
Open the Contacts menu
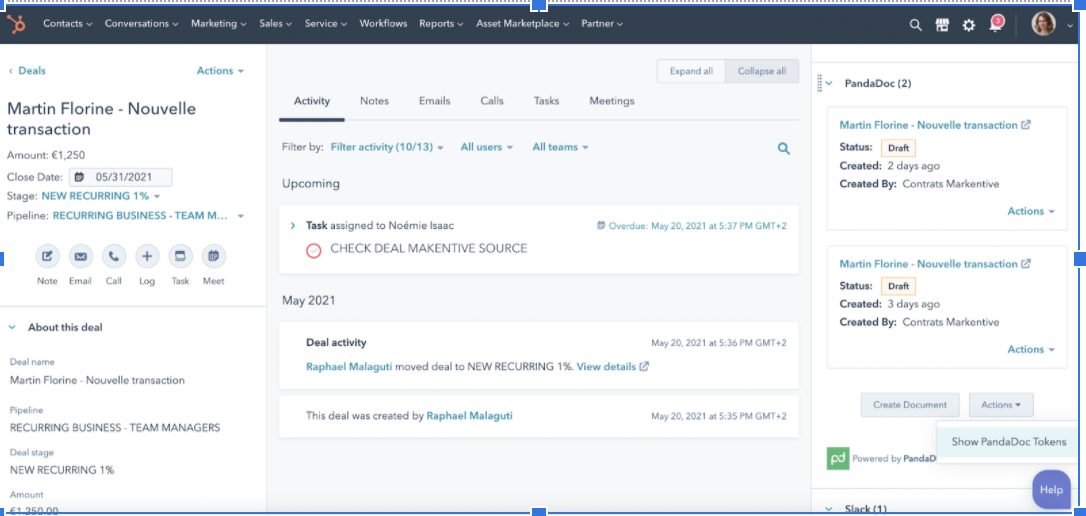67,24
